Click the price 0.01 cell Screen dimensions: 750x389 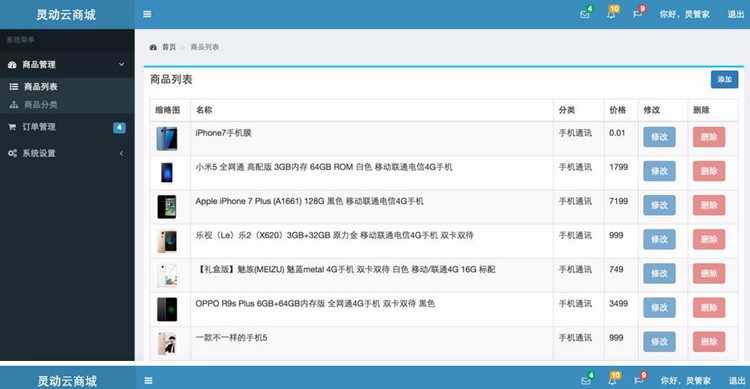coord(617,133)
